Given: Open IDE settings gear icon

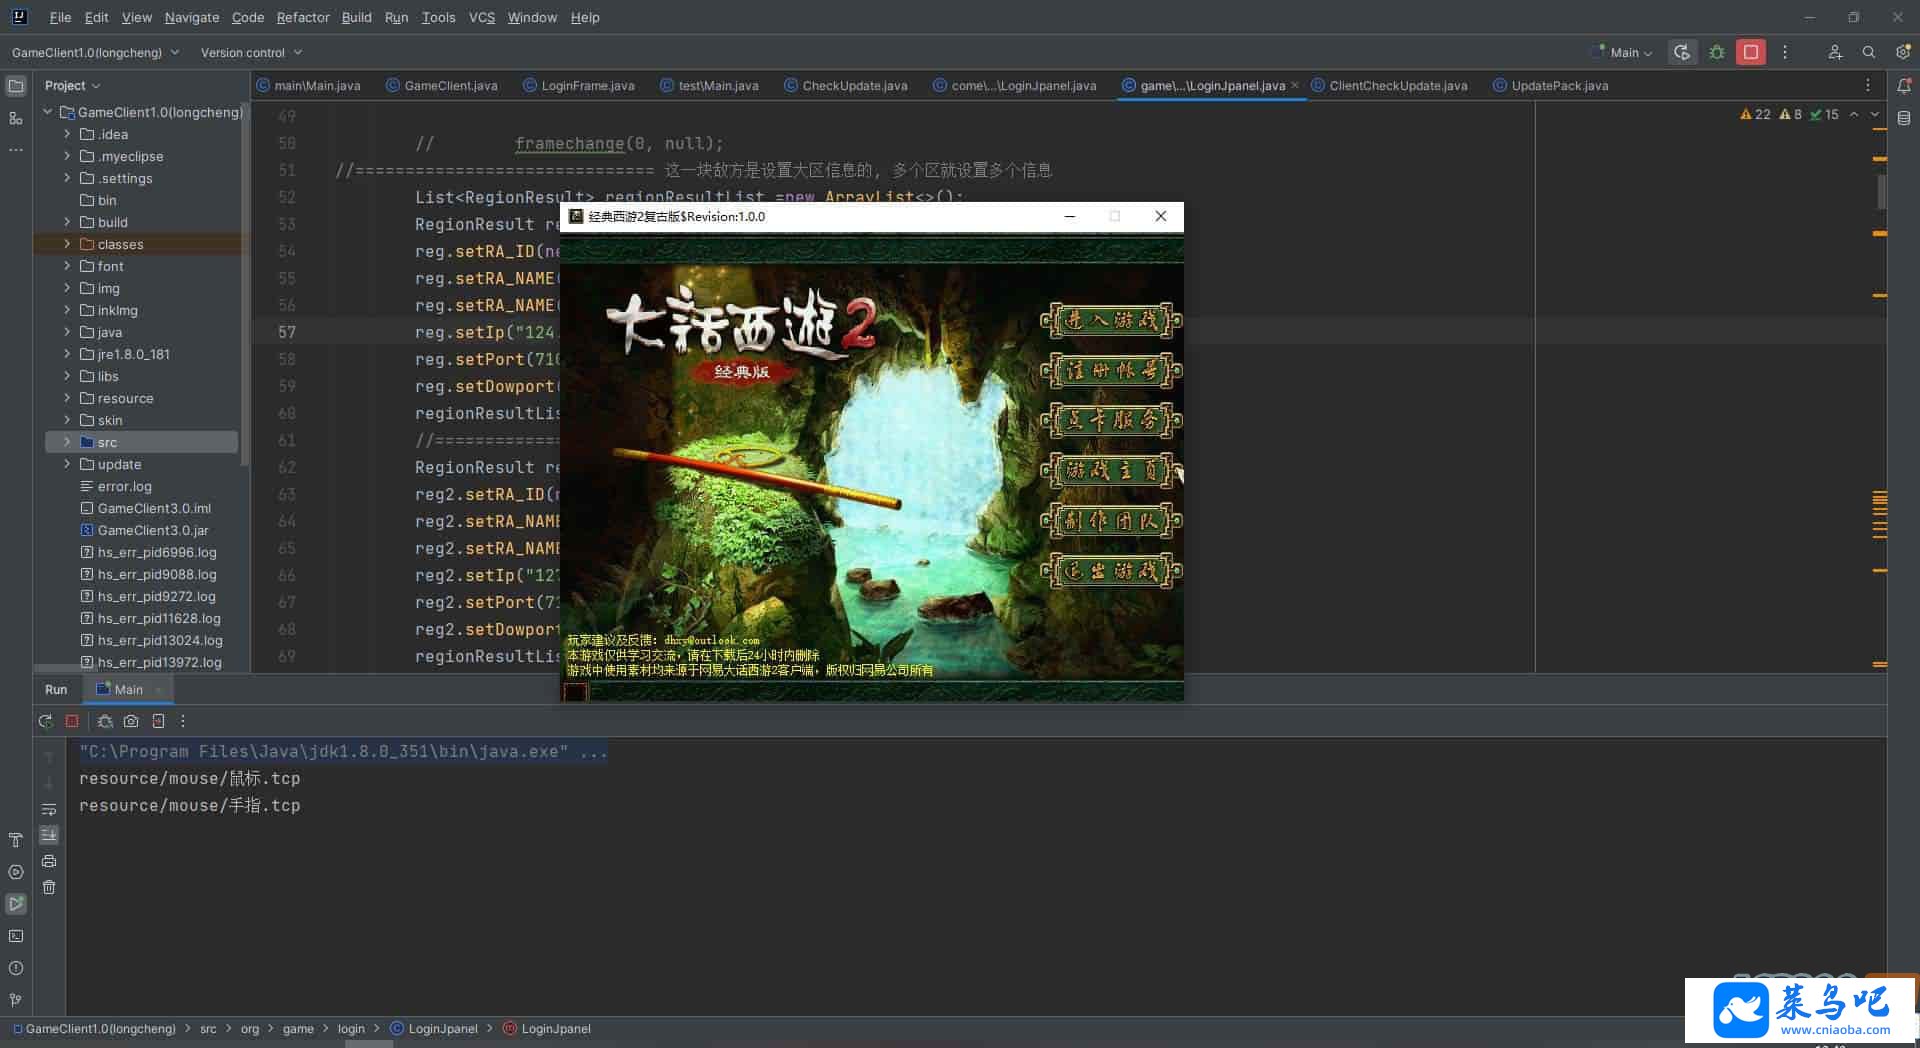Looking at the screenshot, I should tap(1902, 52).
